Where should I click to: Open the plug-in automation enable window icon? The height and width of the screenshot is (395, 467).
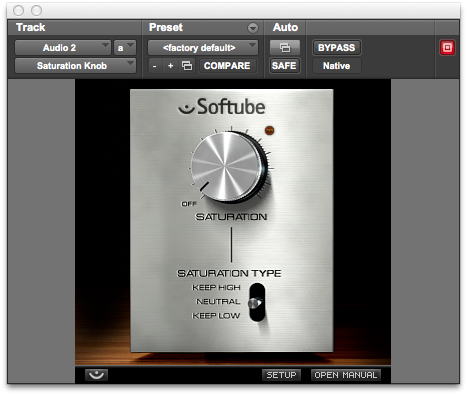(x=285, y=48)
